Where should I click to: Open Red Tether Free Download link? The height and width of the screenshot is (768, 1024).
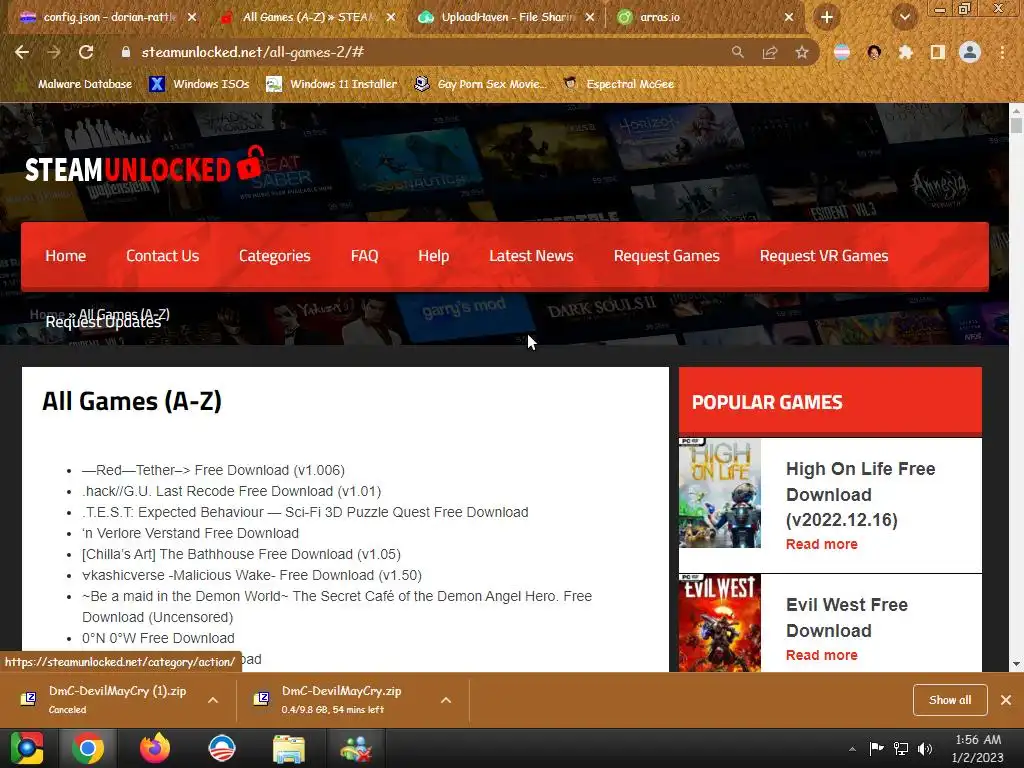click(213, 470)
